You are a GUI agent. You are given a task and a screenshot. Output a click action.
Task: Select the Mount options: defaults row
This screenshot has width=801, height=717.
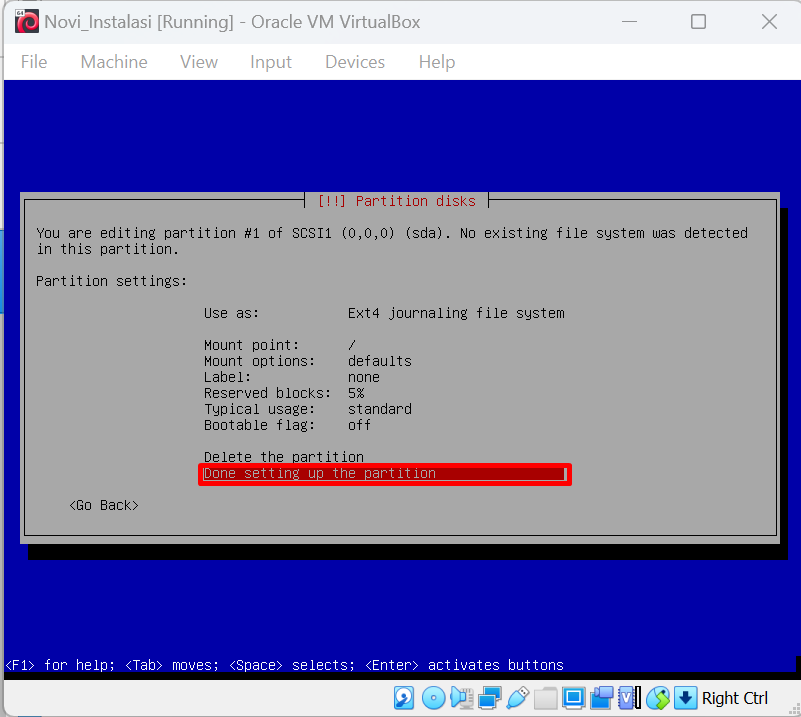pos(308,361)
